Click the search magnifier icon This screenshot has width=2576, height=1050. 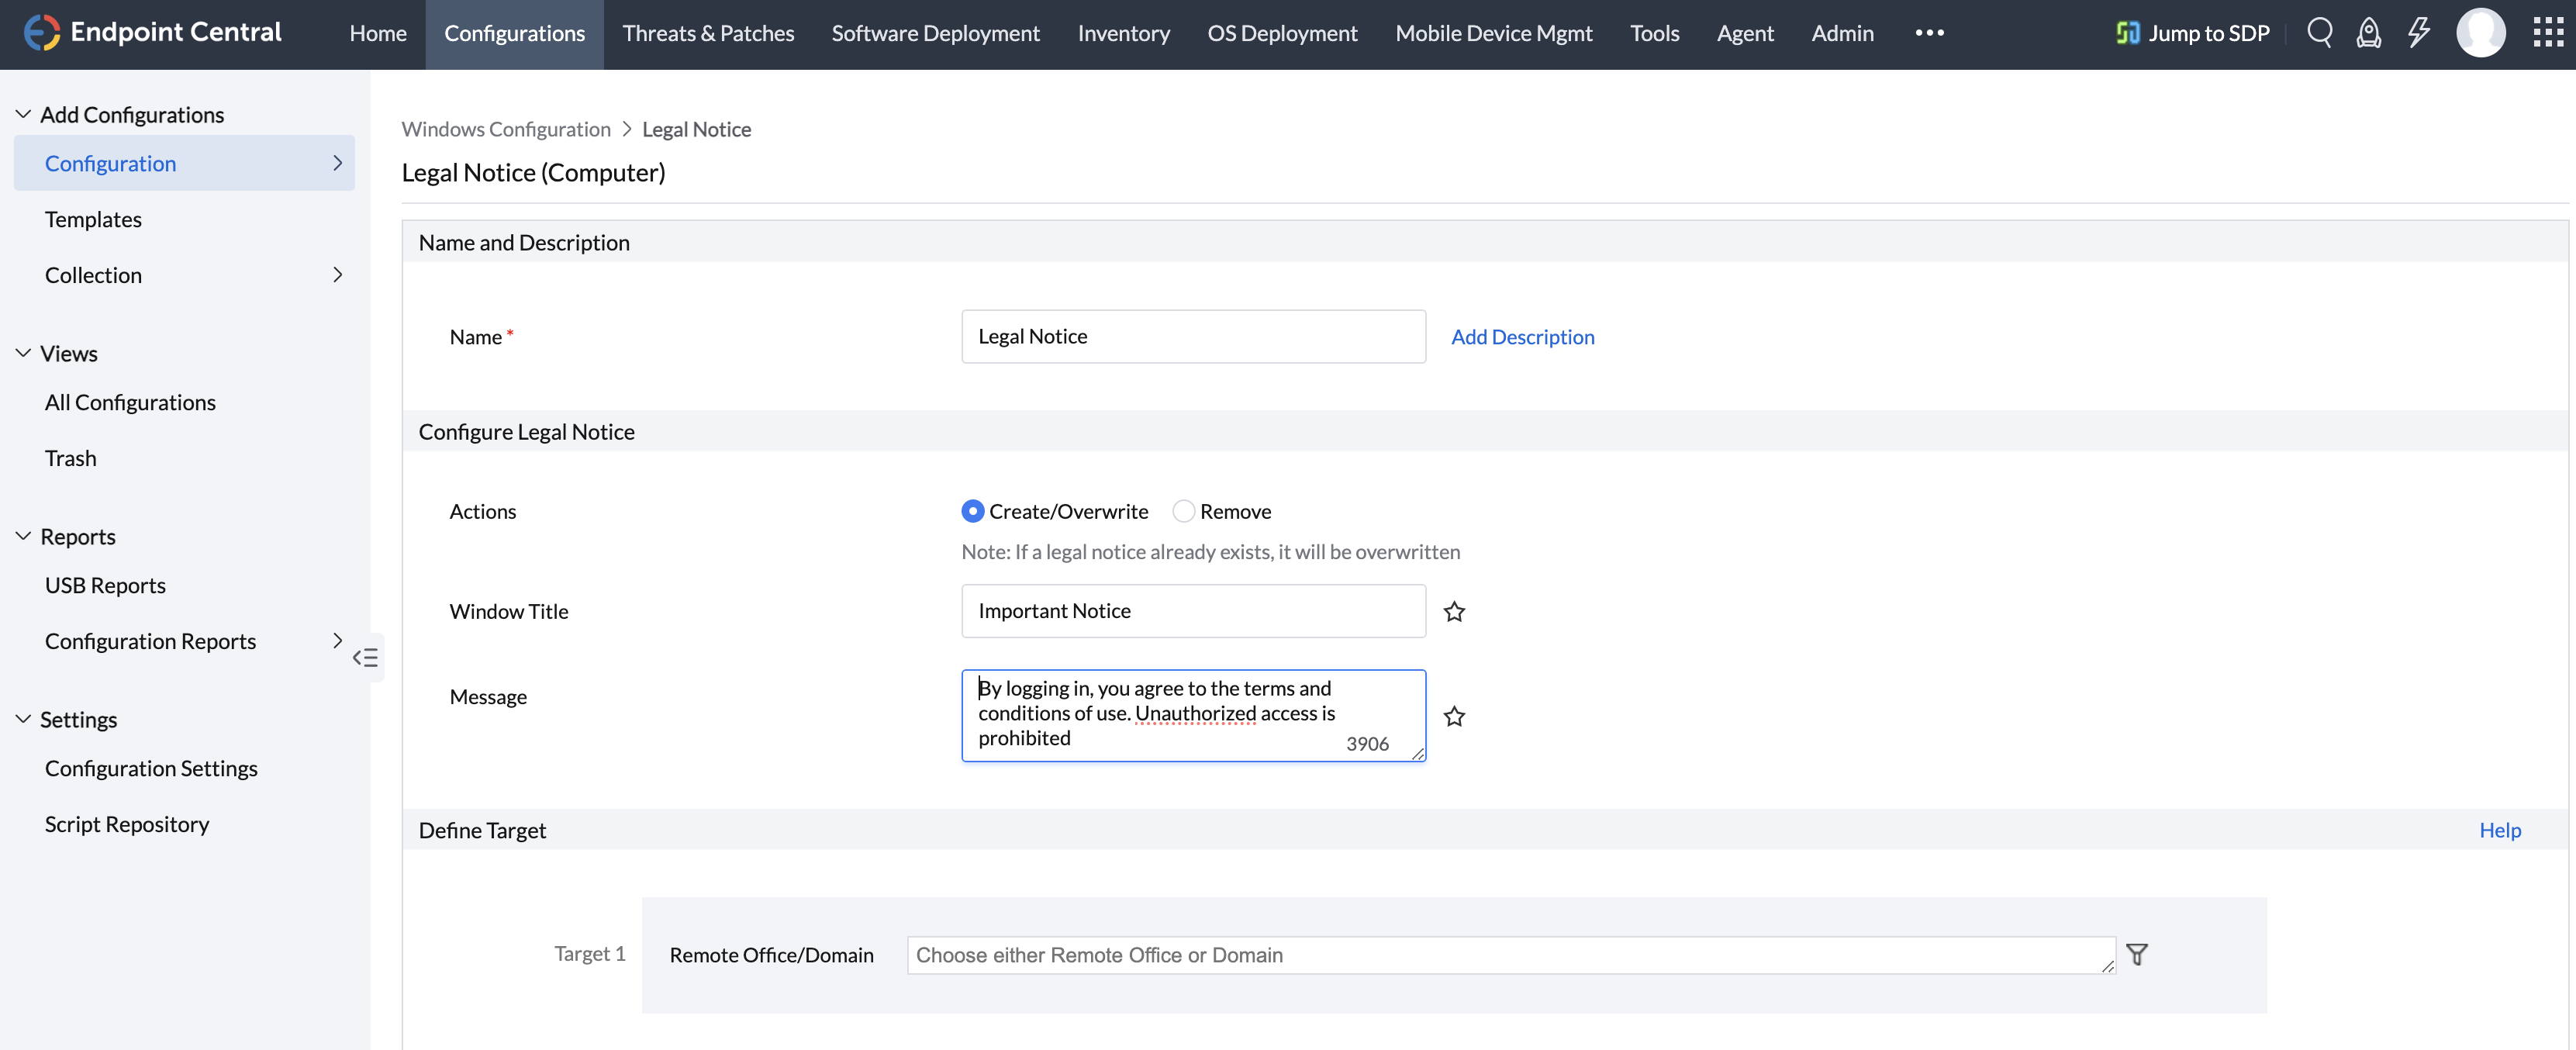(2319, 32)
